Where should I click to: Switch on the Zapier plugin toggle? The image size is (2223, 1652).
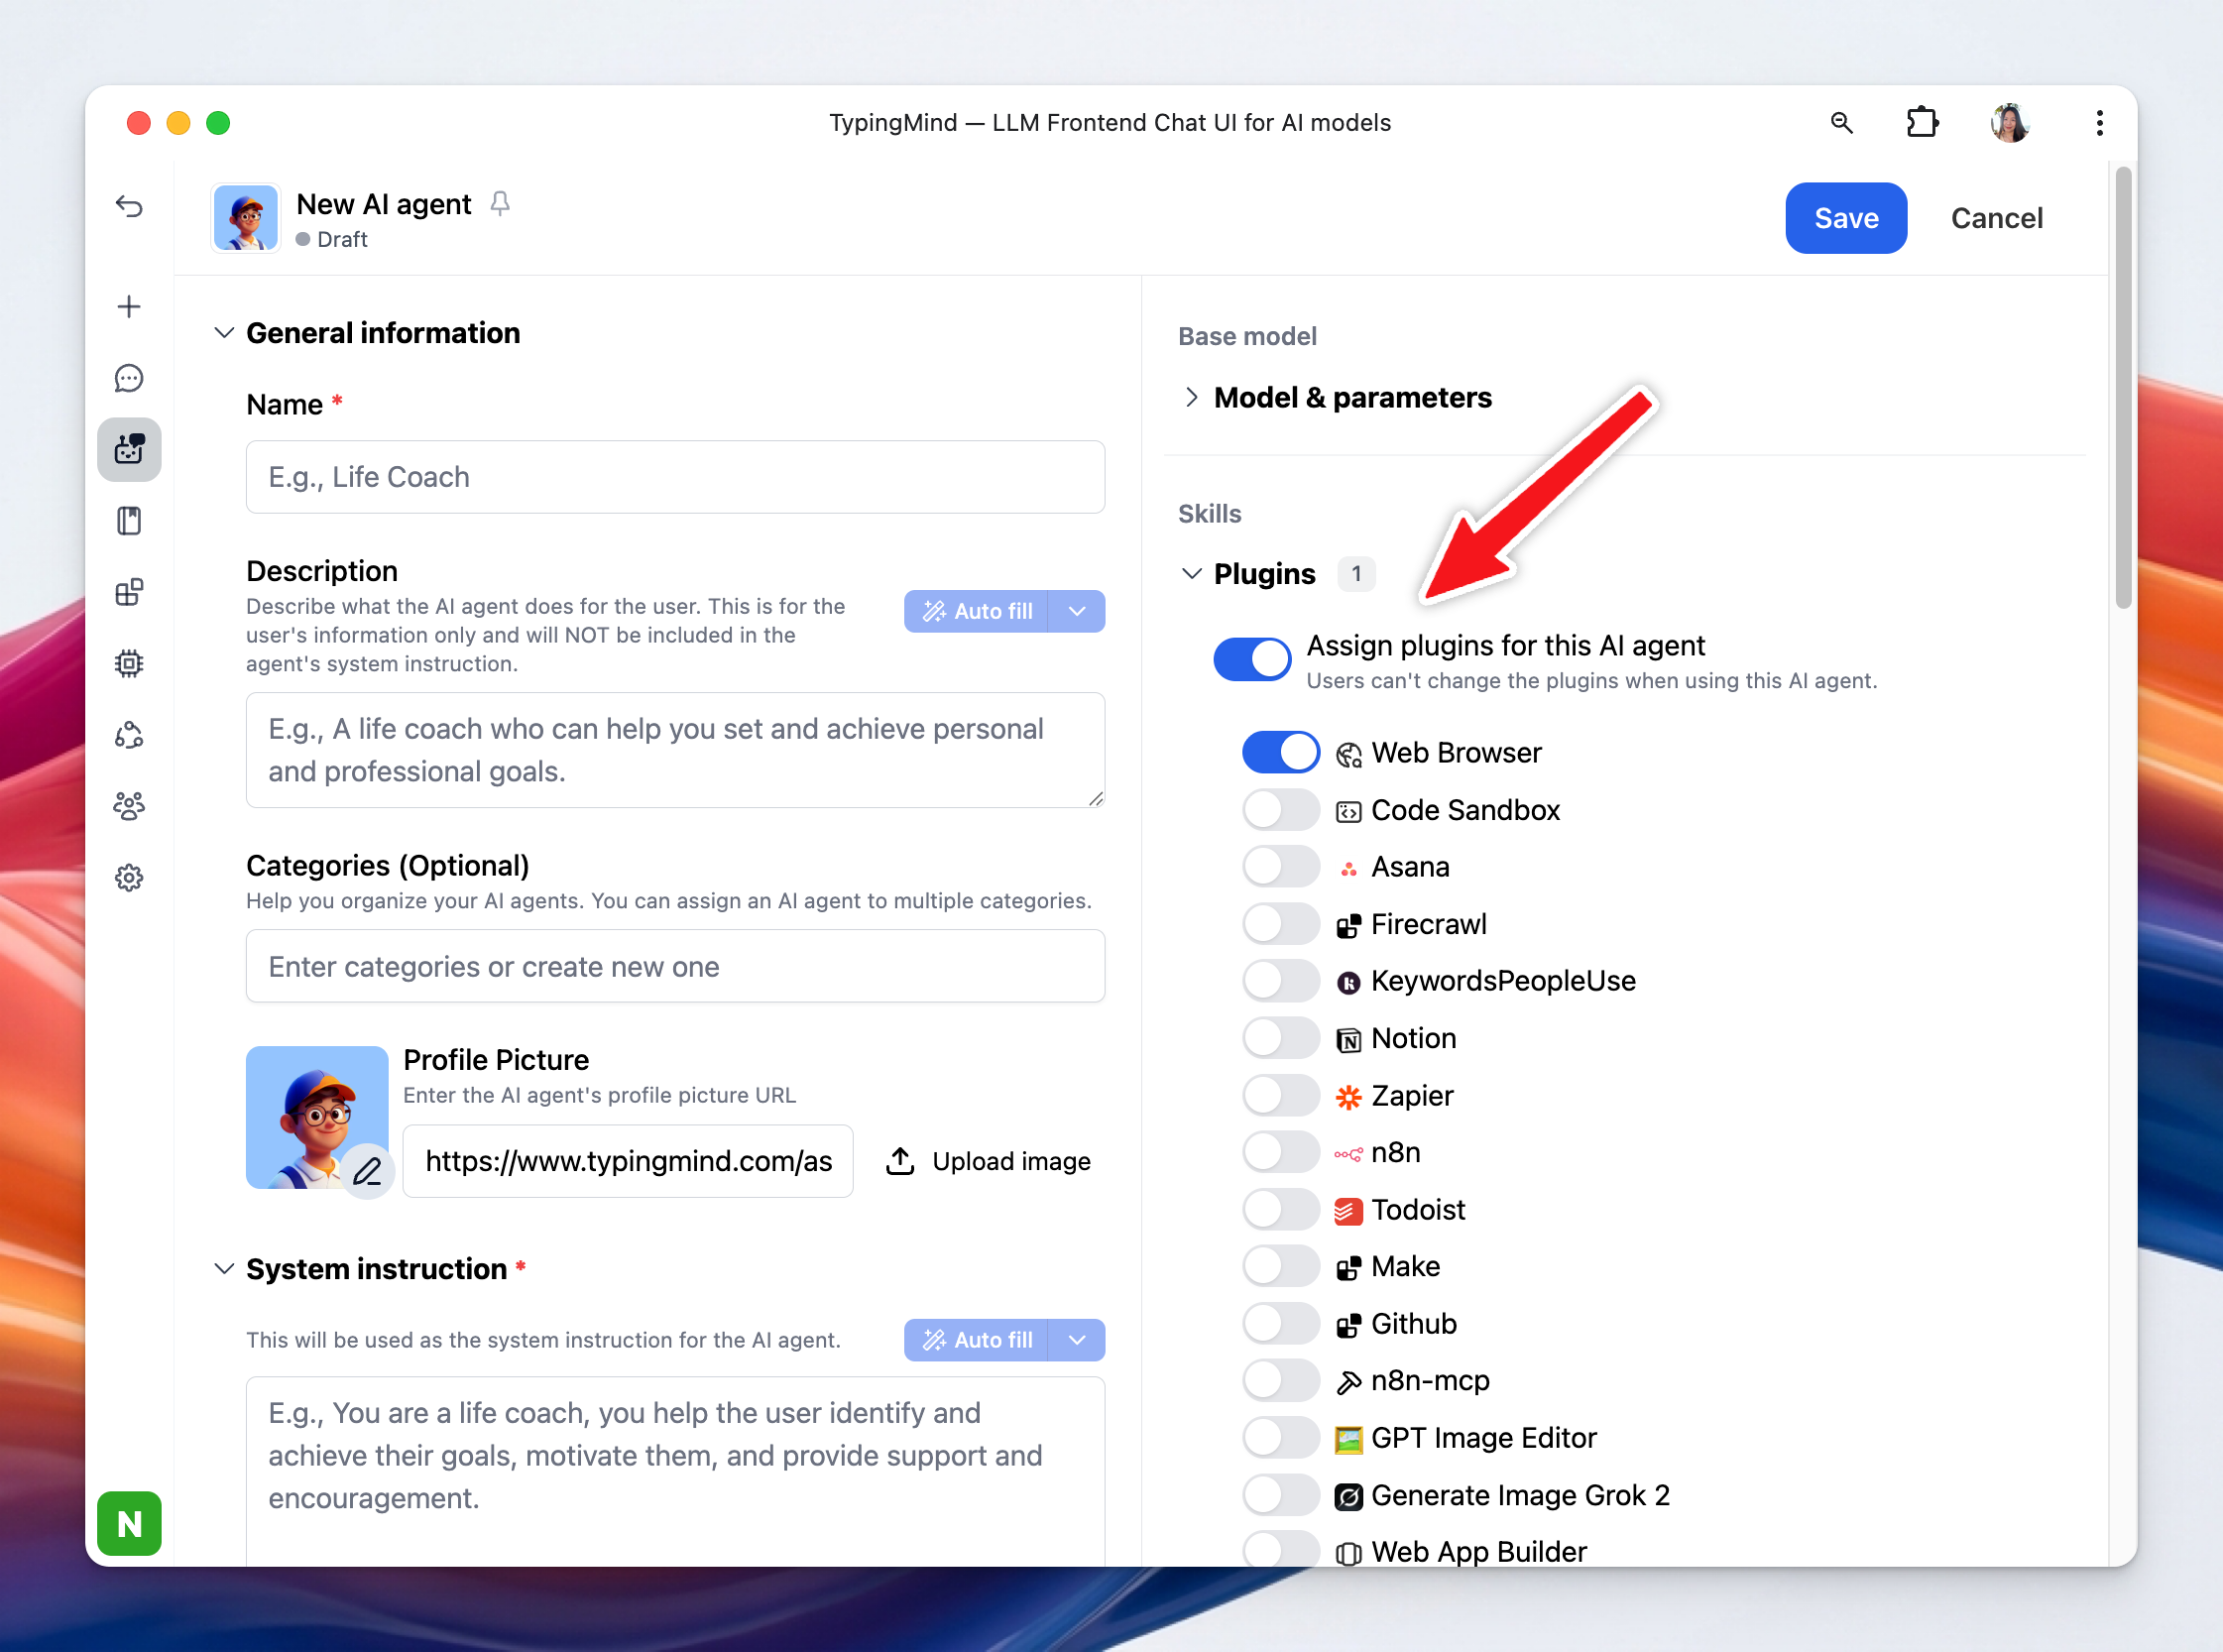[x=1281, y=1095]
